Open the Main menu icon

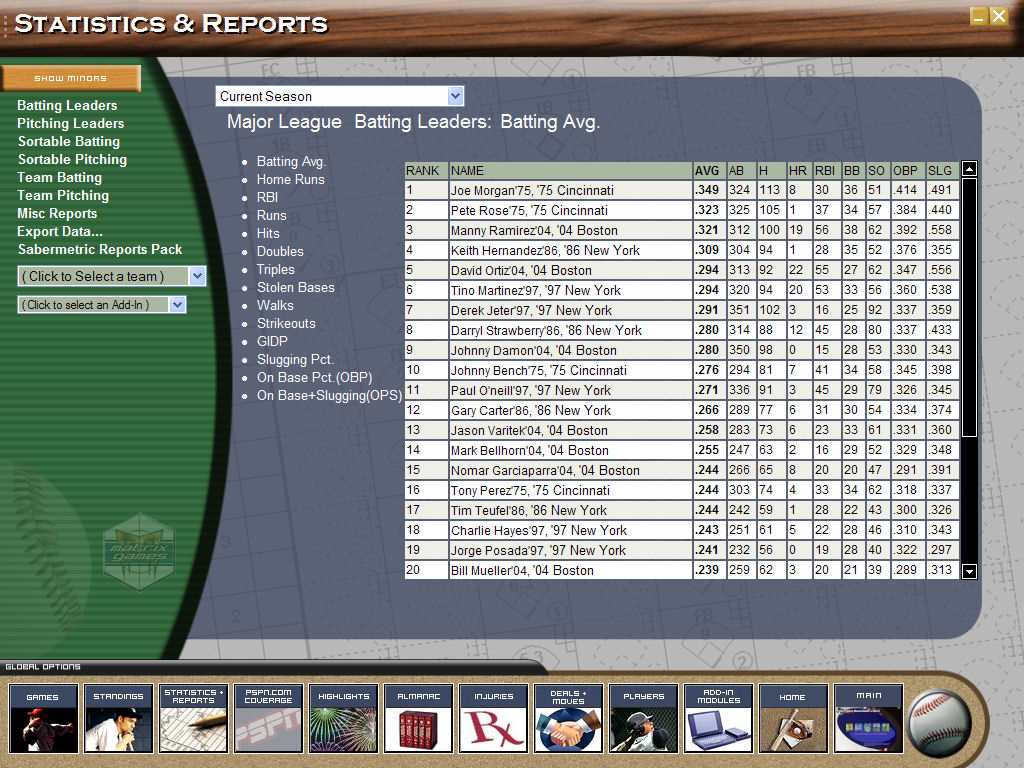pyautogui.click(x=869, y=718)
